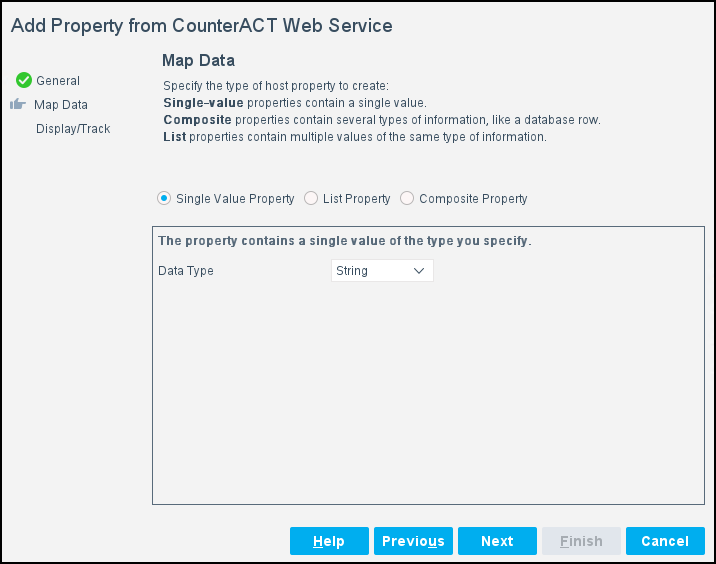The image size is (716, 564).
Task: Proceed with the Next button
Action: tap(497, 541)
